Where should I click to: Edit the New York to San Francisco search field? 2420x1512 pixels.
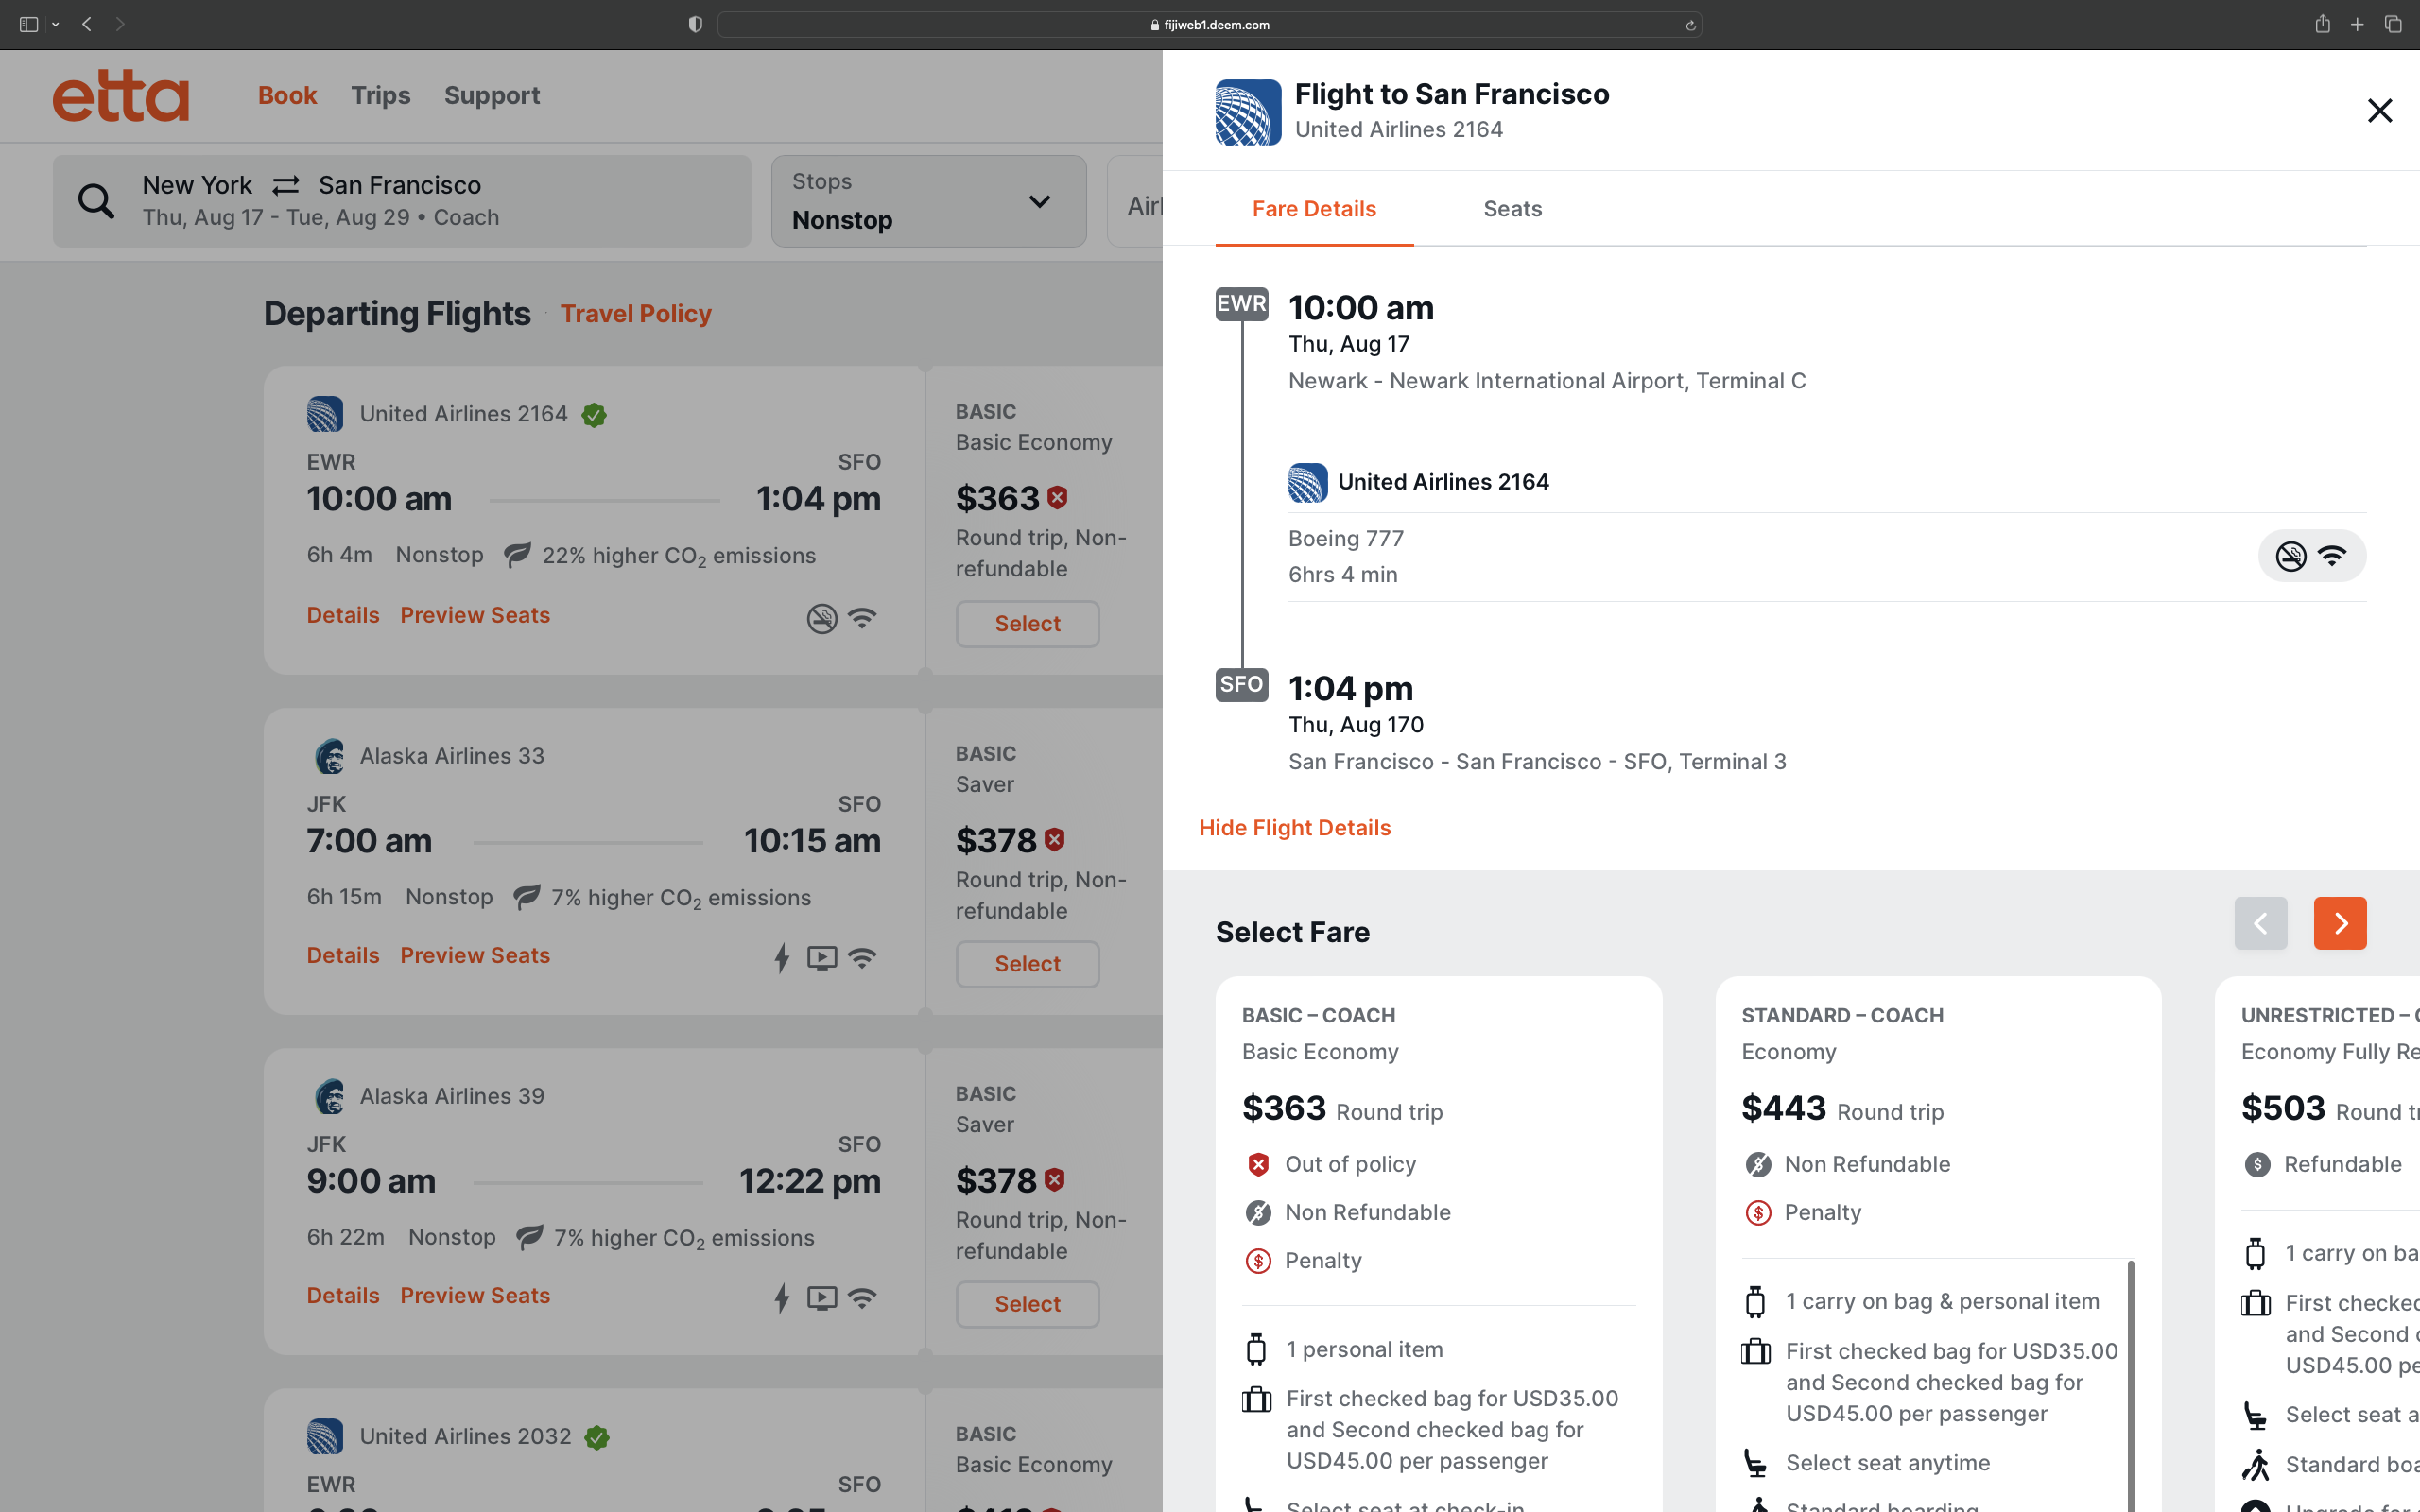point(402,201)
